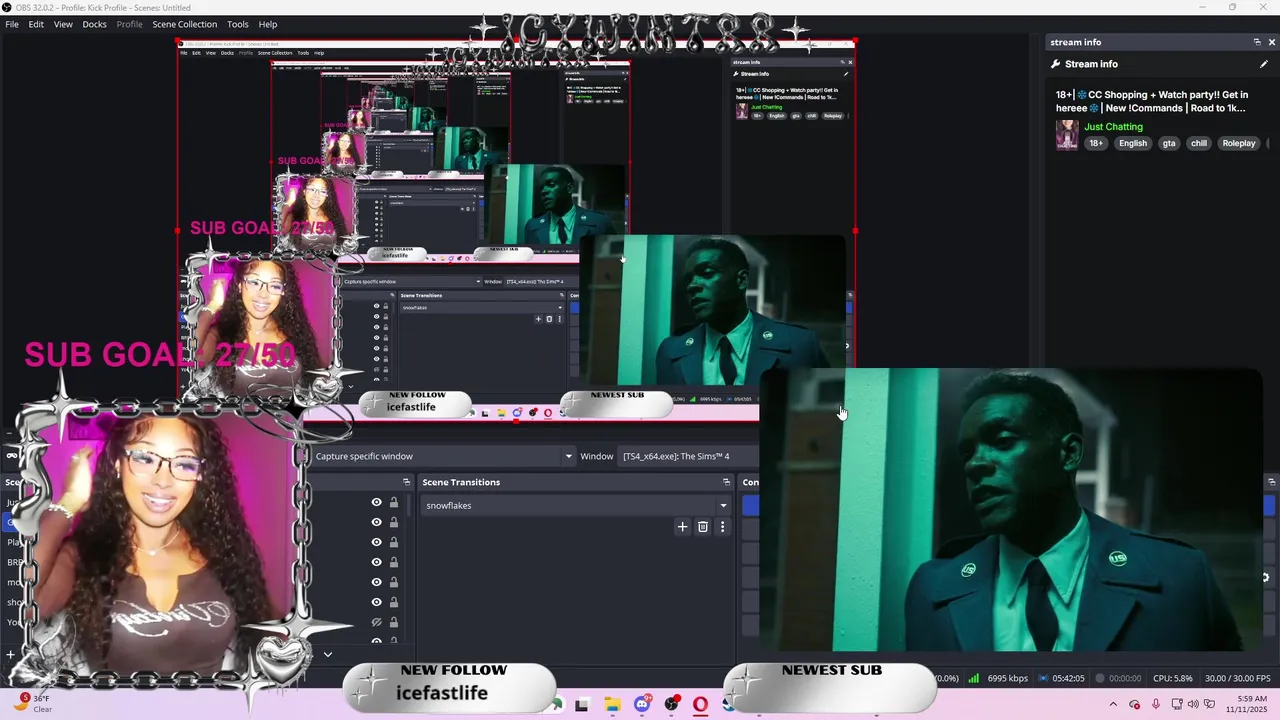Toggle visibility of the third source row
This screenshot has height=720, width=1280.
point(376,542)
